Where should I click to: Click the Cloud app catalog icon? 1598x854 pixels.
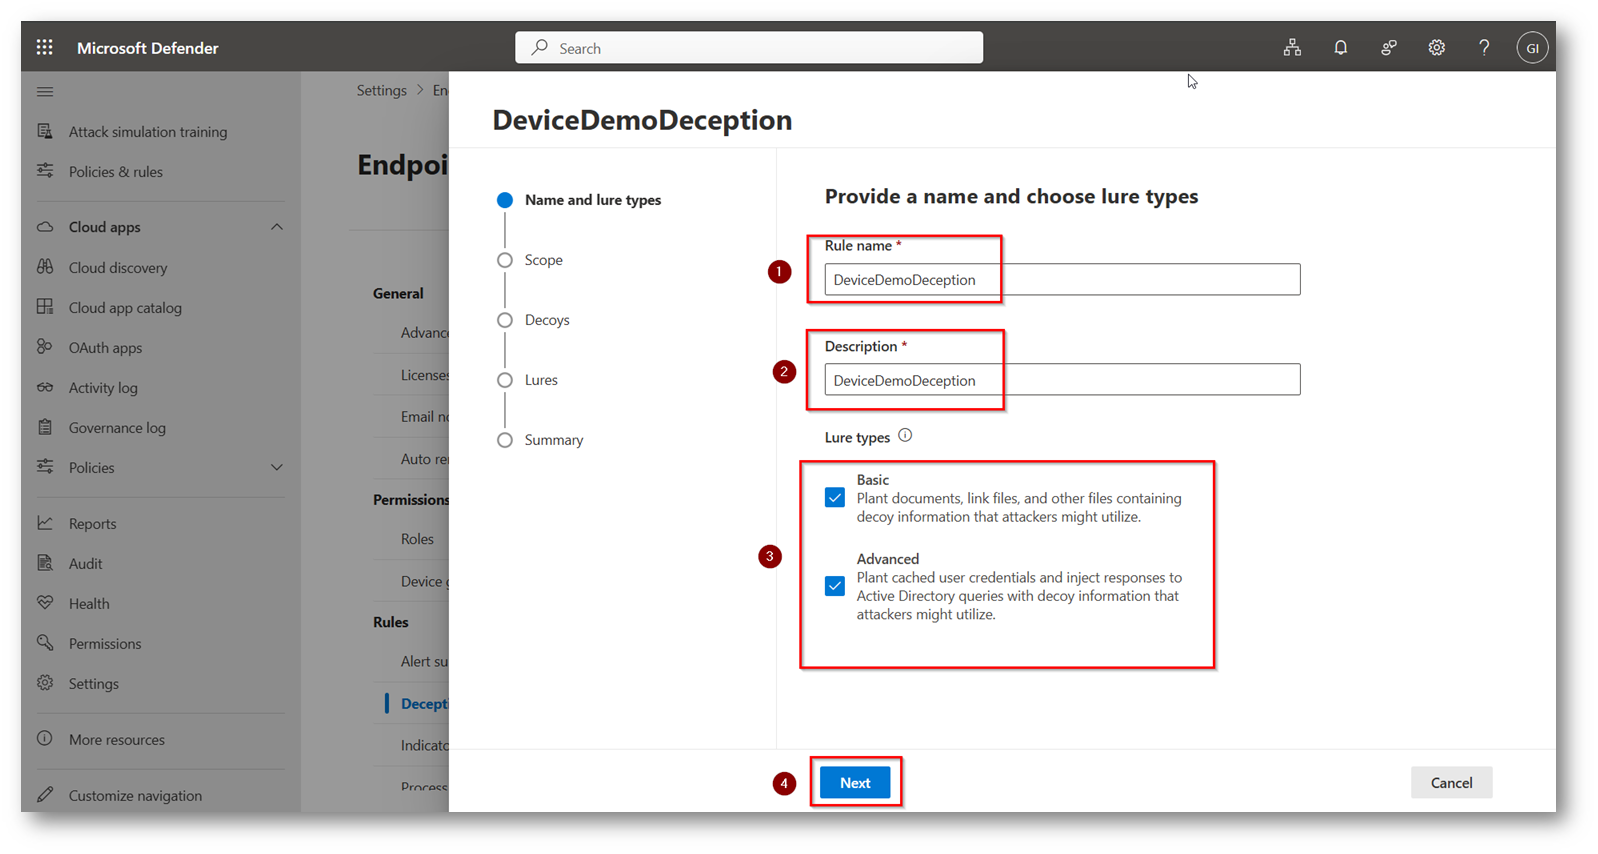[x=45, y=307]
